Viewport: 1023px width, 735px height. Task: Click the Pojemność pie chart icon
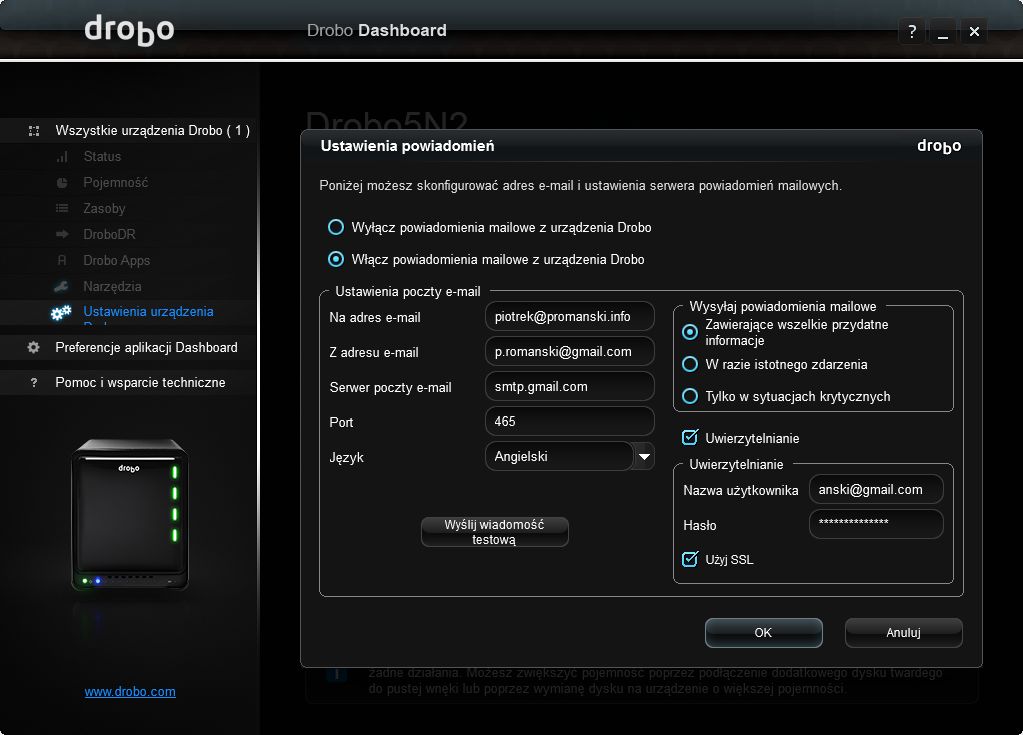coord(62,183)
